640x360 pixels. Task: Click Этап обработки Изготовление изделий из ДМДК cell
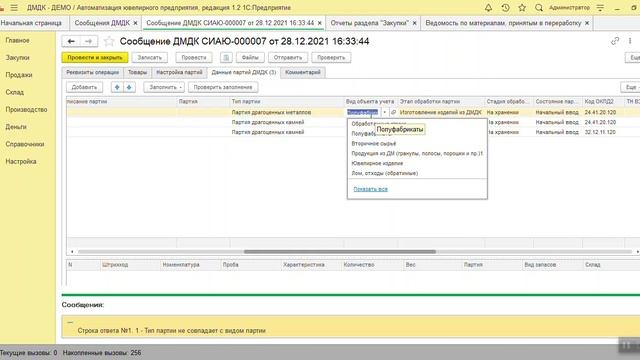(441, 112)
